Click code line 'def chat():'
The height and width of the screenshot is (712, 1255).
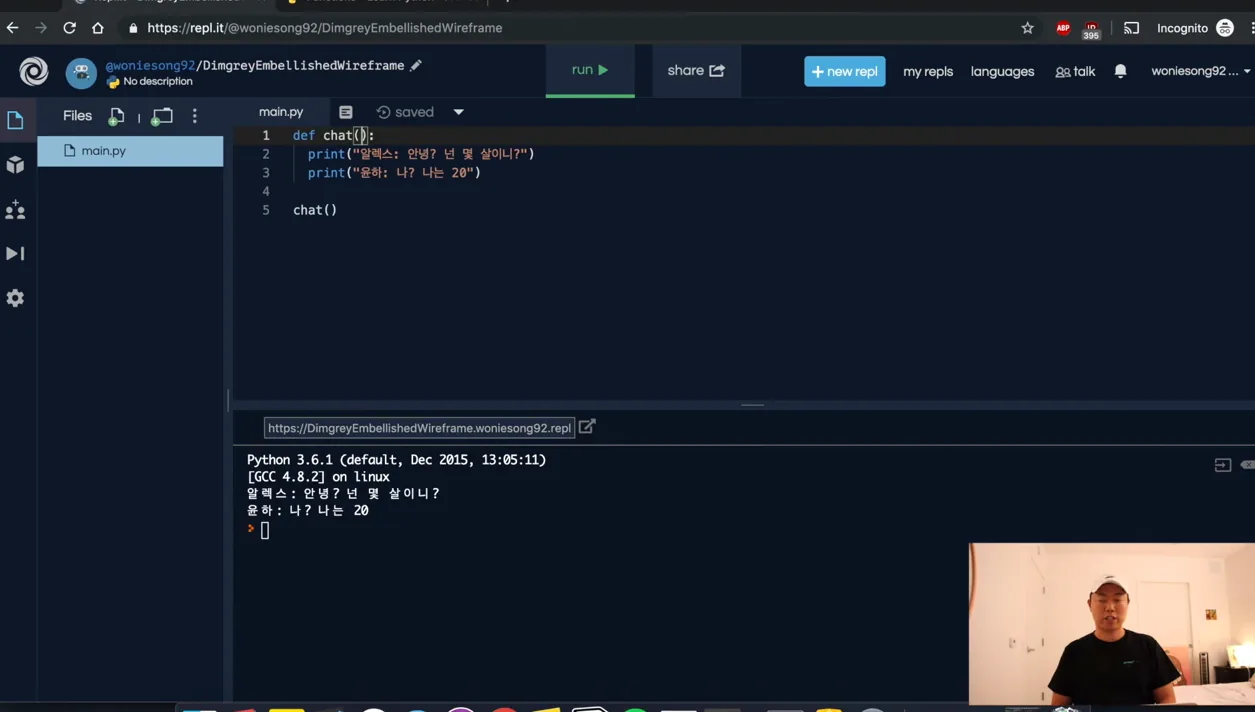(x=333, y=135)
